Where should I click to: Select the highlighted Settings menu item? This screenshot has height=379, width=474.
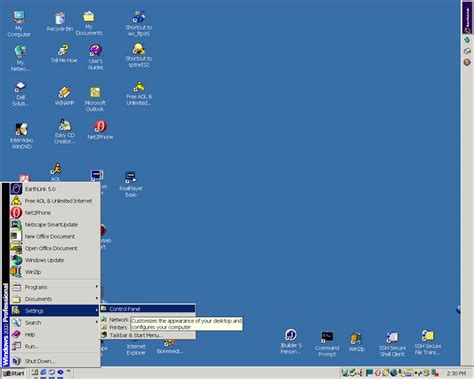click(55, 311)
